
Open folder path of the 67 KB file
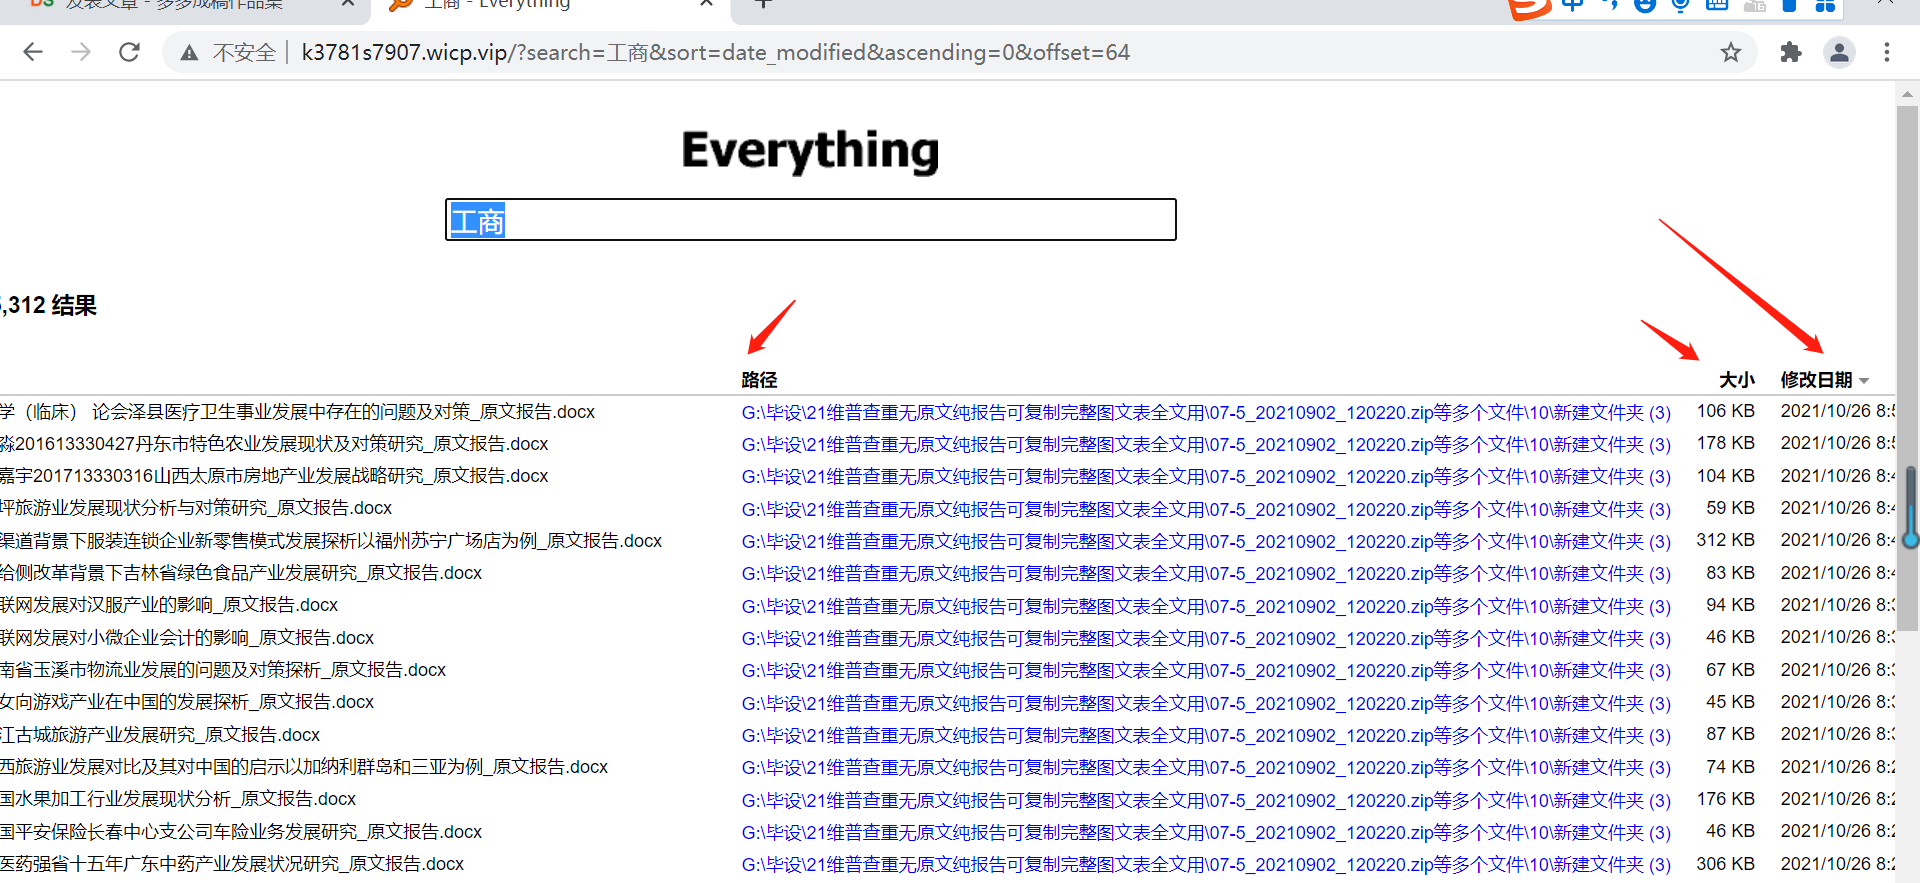(x=1206, y=670)
